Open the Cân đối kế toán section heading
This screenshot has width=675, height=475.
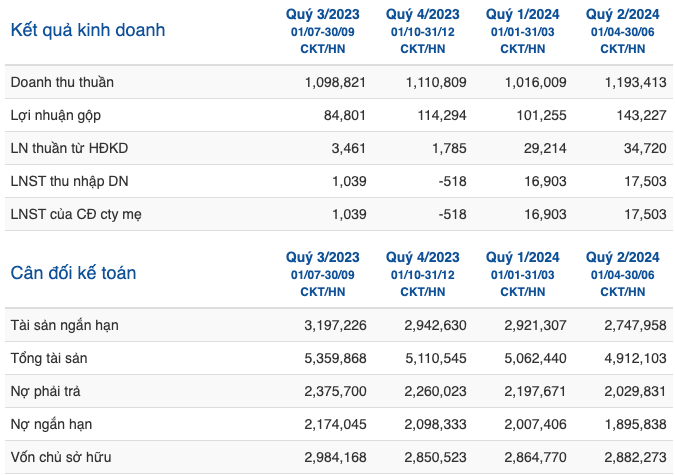[73, 273]
